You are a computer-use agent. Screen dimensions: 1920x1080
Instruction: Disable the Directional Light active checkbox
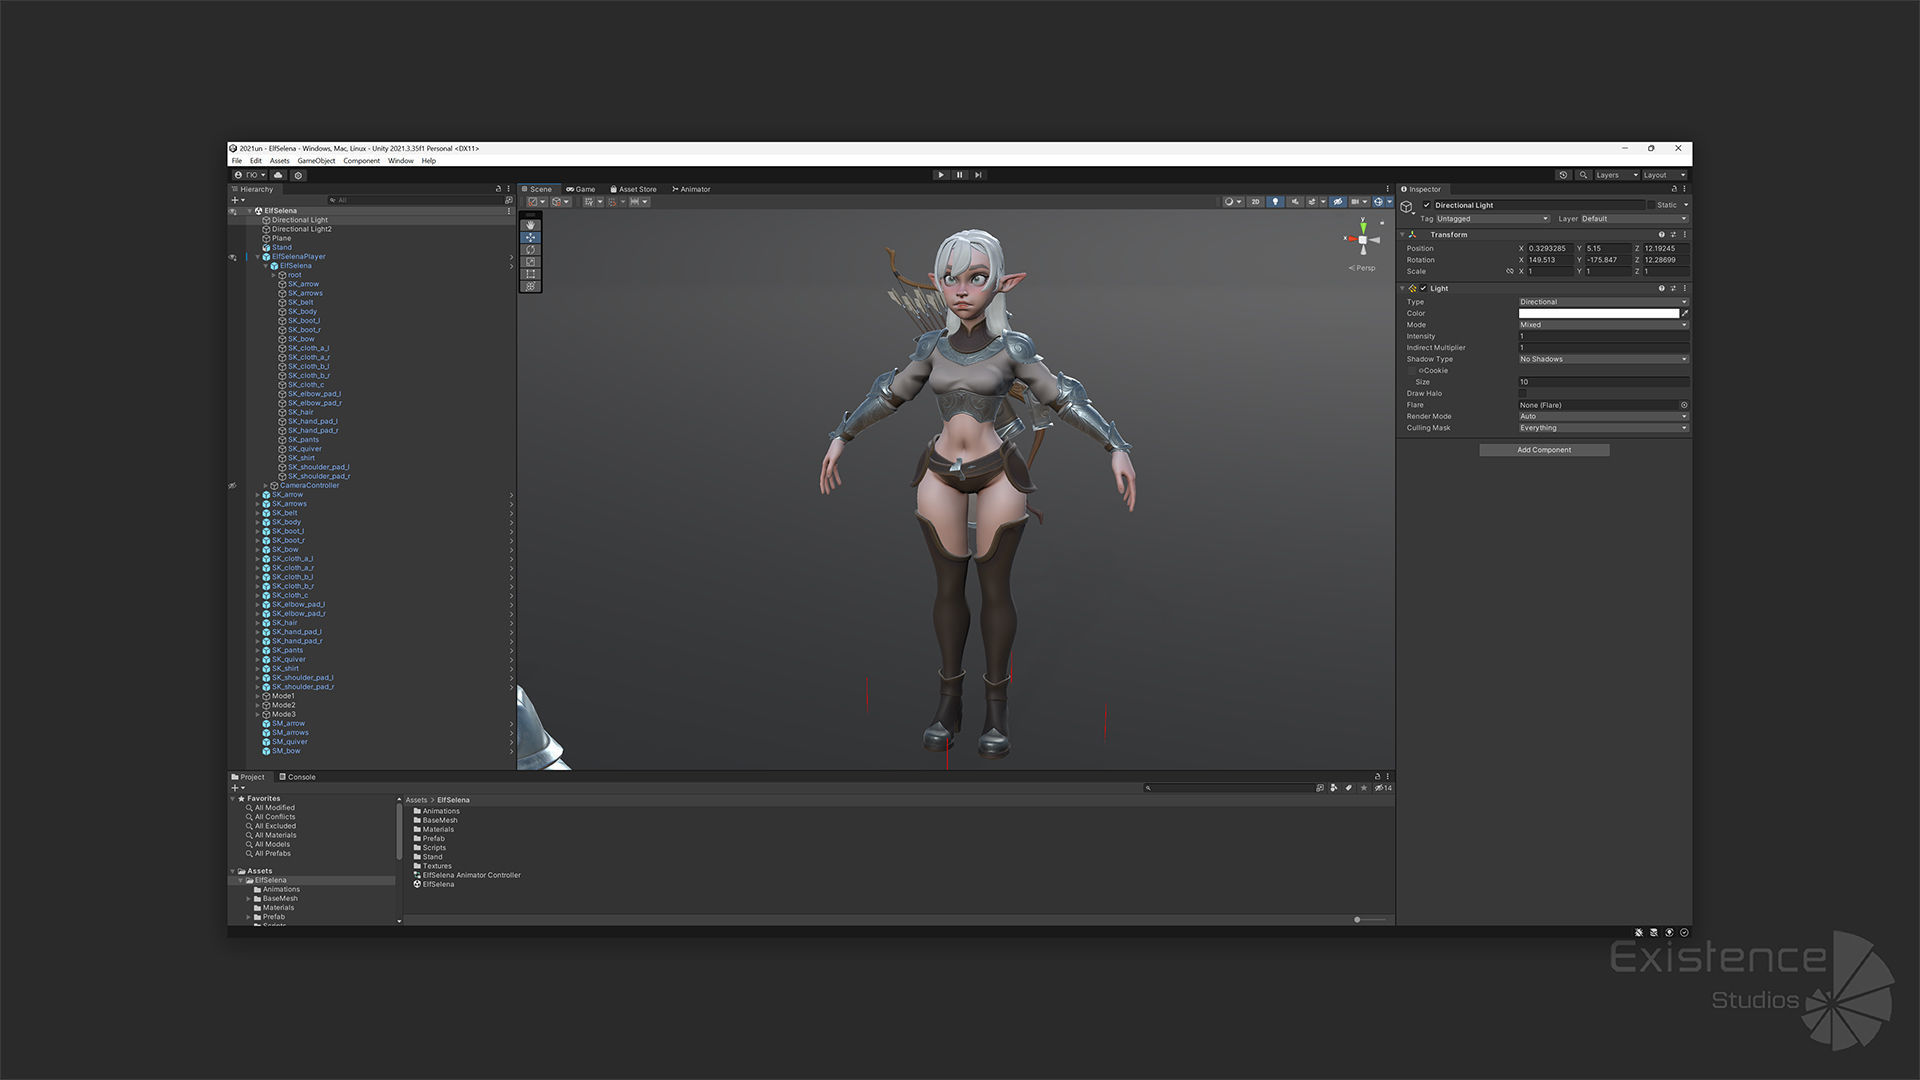point(1427,205)
